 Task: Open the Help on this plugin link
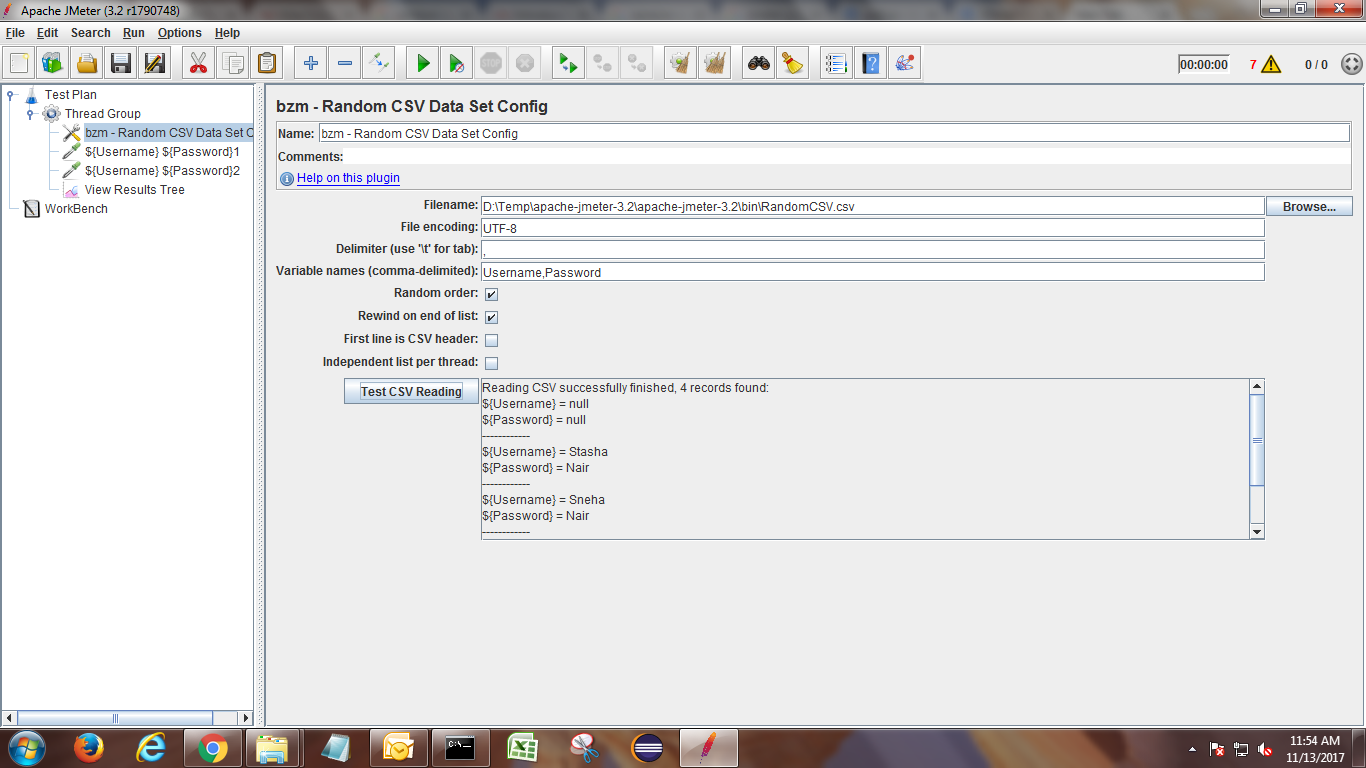tap(348, 178)
